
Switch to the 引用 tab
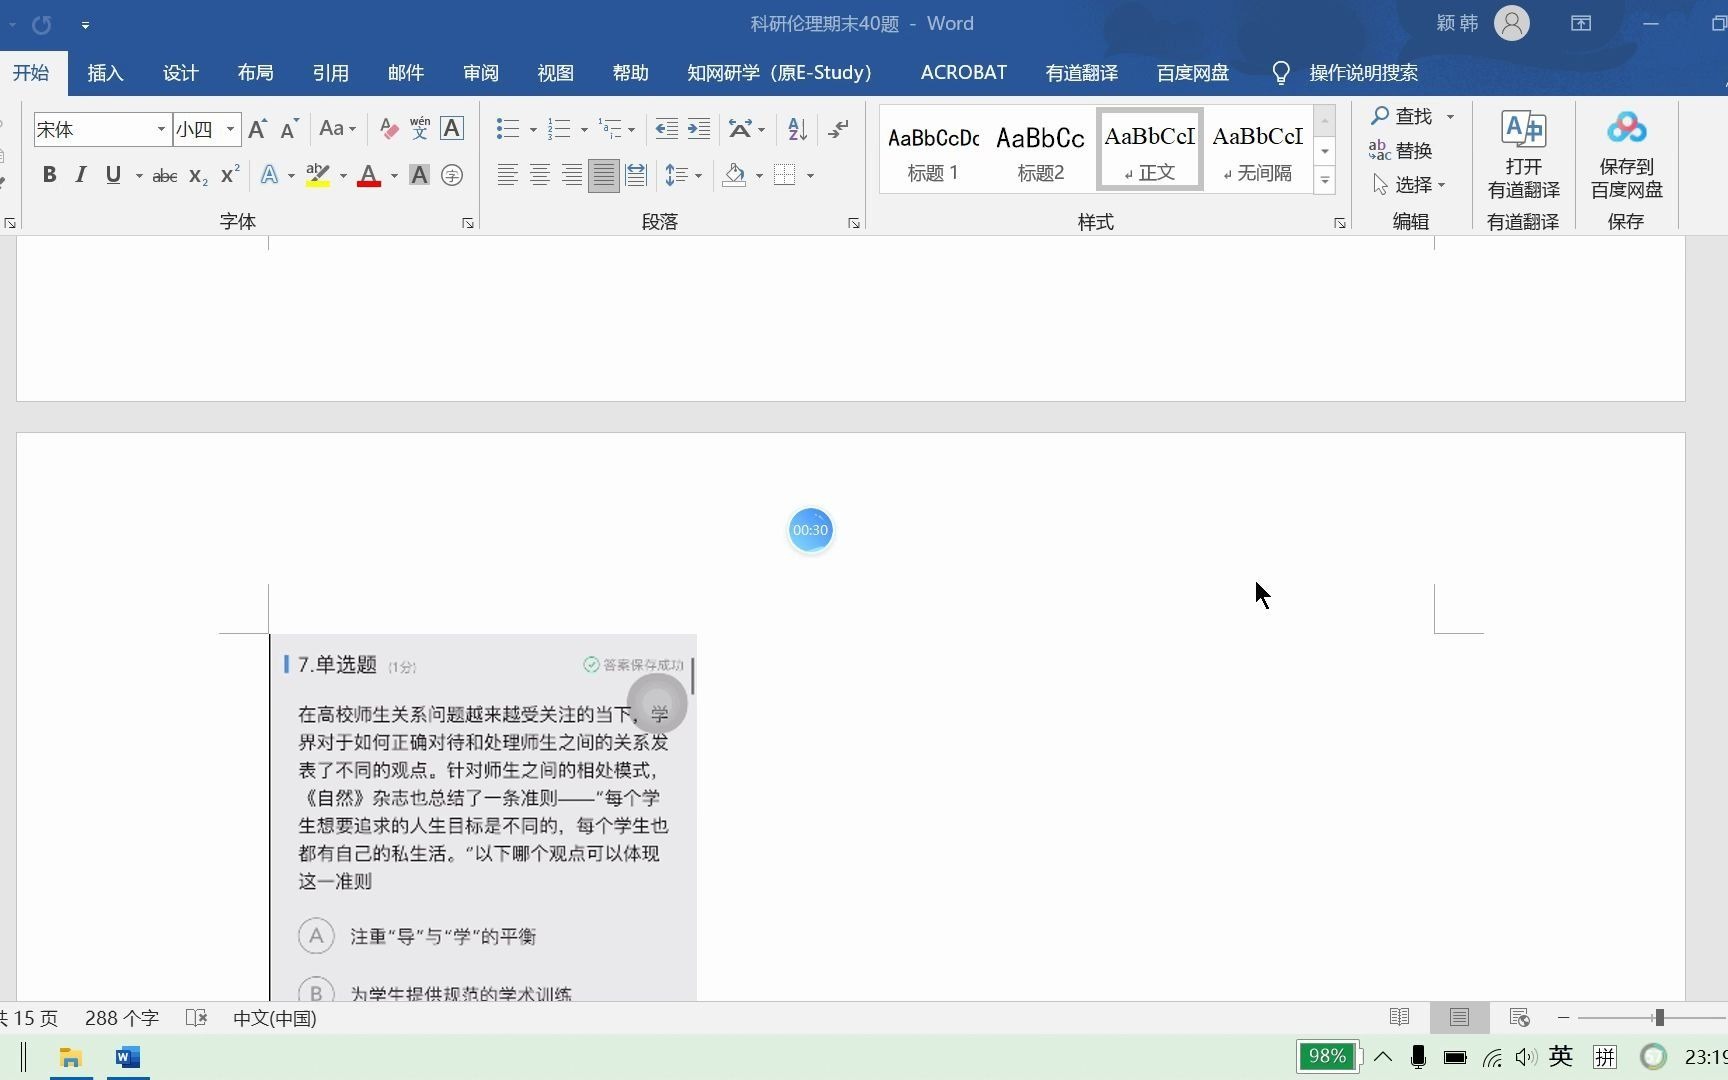pos(330,73)
